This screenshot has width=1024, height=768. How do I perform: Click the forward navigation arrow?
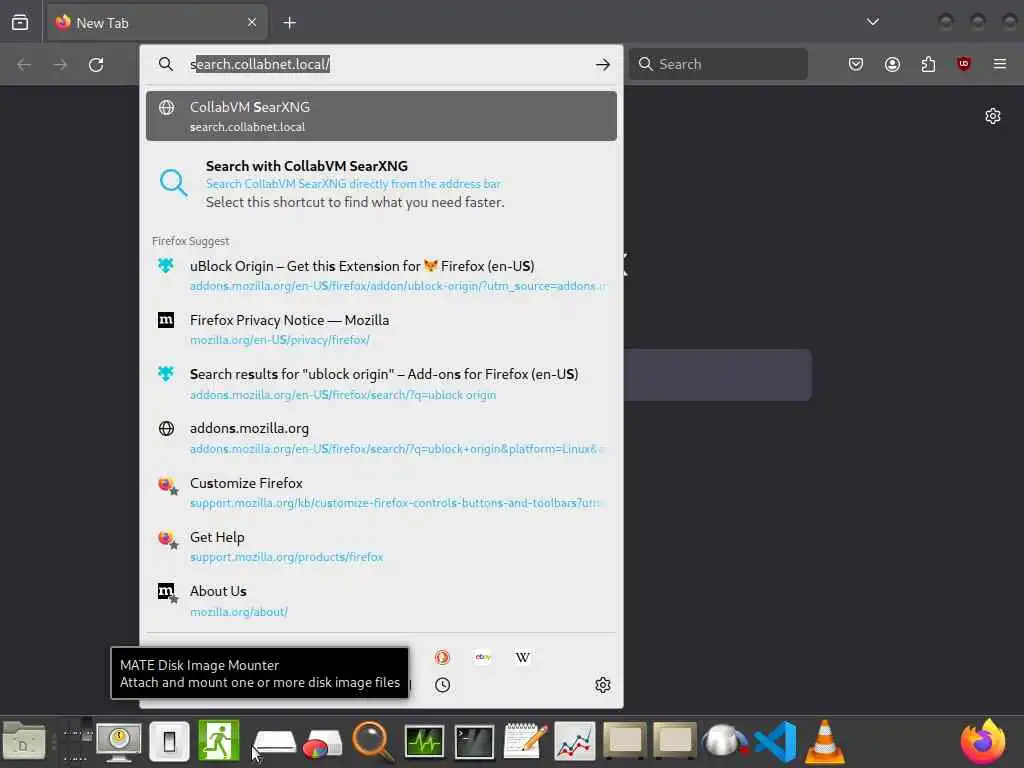[60, 65]
